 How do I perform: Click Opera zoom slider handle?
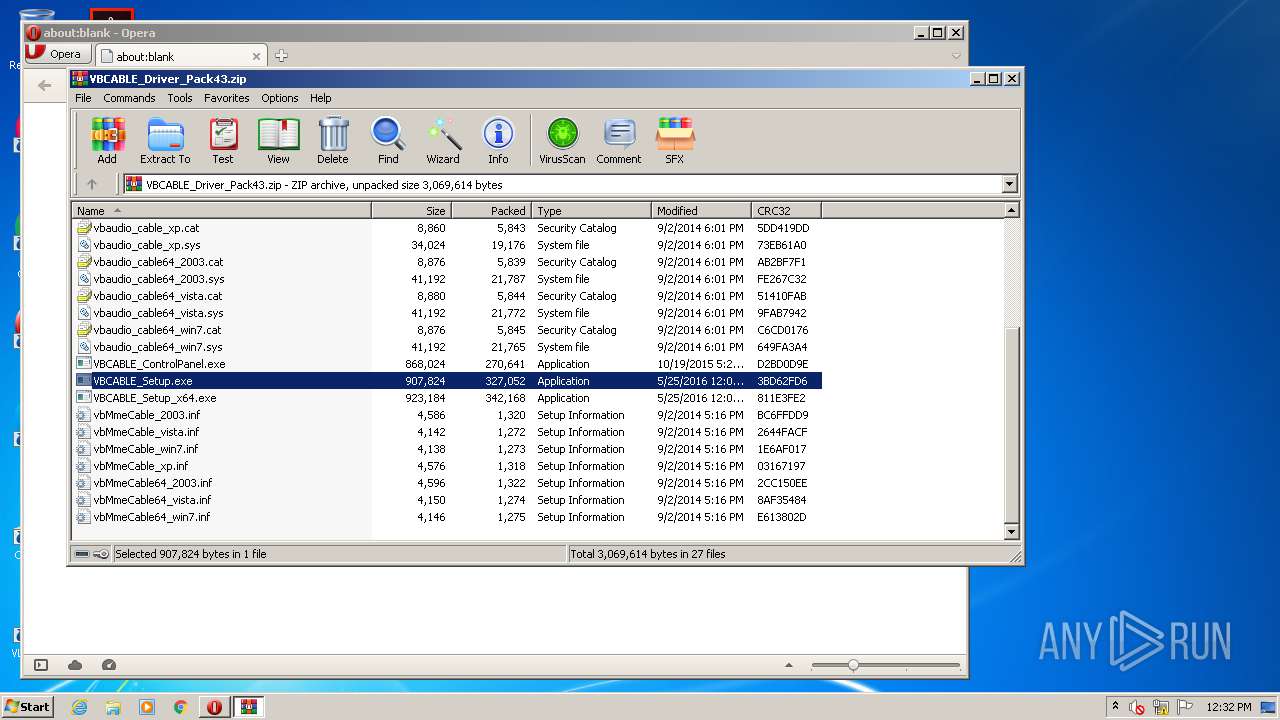pyautogui.click(x=853, y=665)
